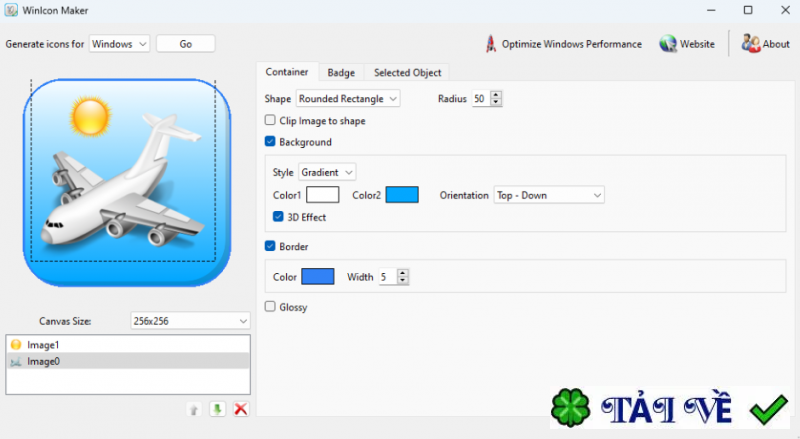Click the Radius value field
The height and width of the screenshot is (439, 800).
(x=481, y=99)
